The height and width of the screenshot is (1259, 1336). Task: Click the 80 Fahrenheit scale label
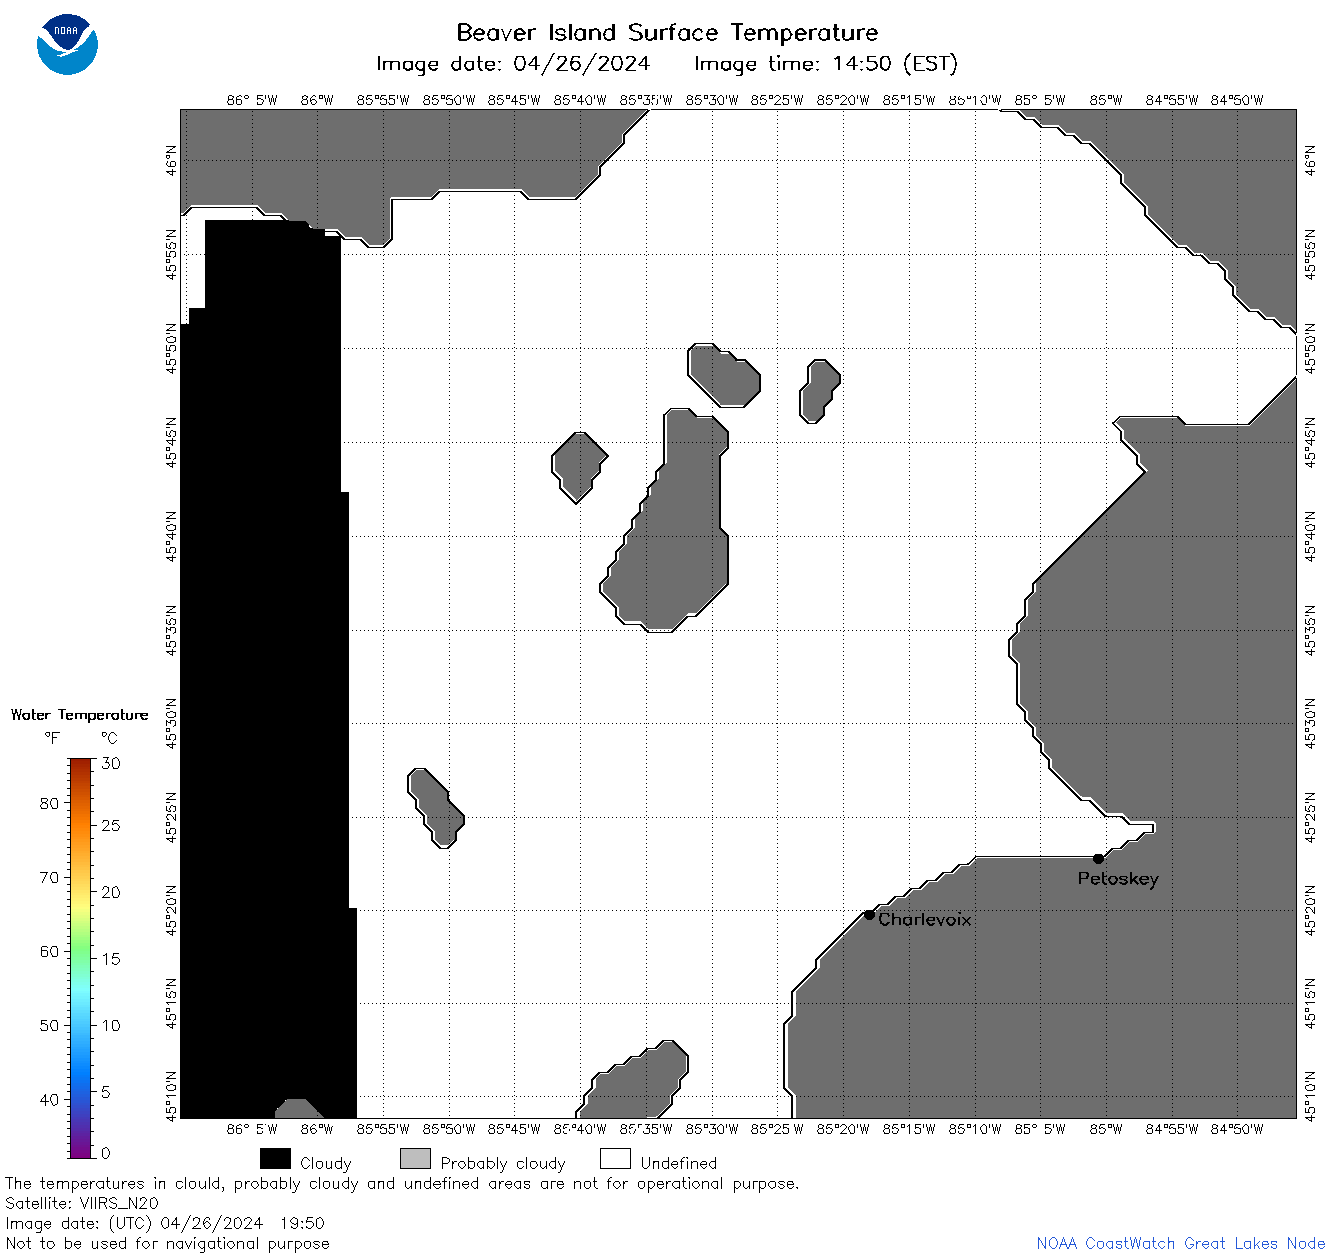tap(49, 803)
